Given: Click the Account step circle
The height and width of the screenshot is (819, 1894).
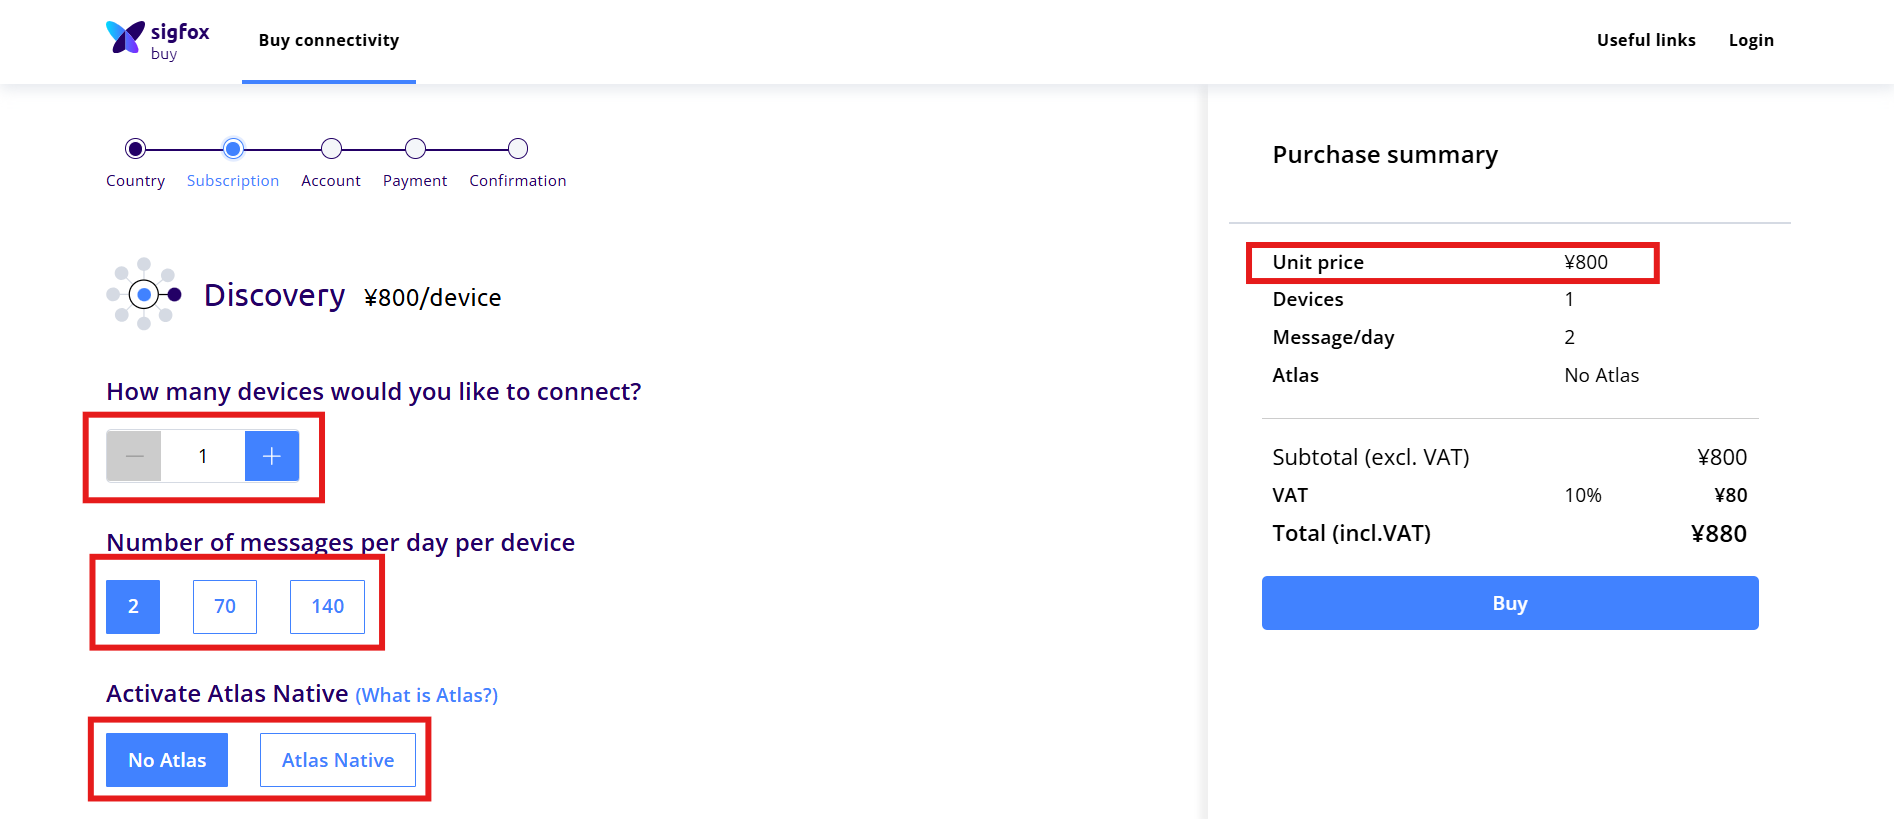Looking at the screenshot, I should [x=331, y=149].
